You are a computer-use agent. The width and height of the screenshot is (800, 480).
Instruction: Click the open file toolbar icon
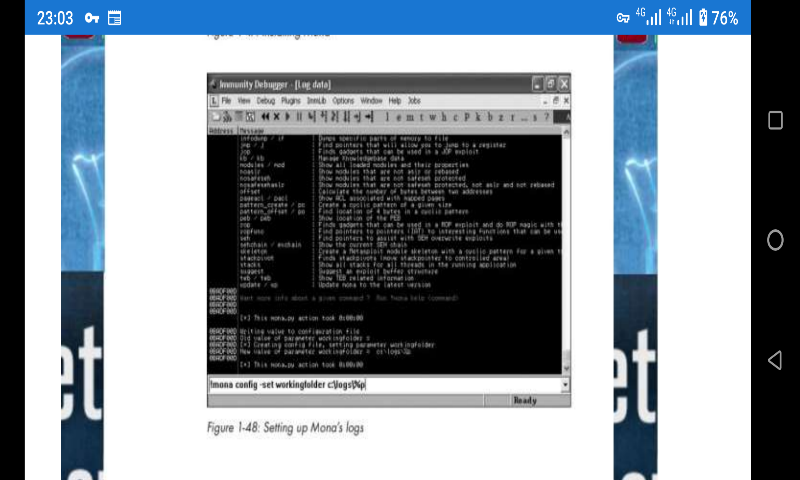coord(216,117)
